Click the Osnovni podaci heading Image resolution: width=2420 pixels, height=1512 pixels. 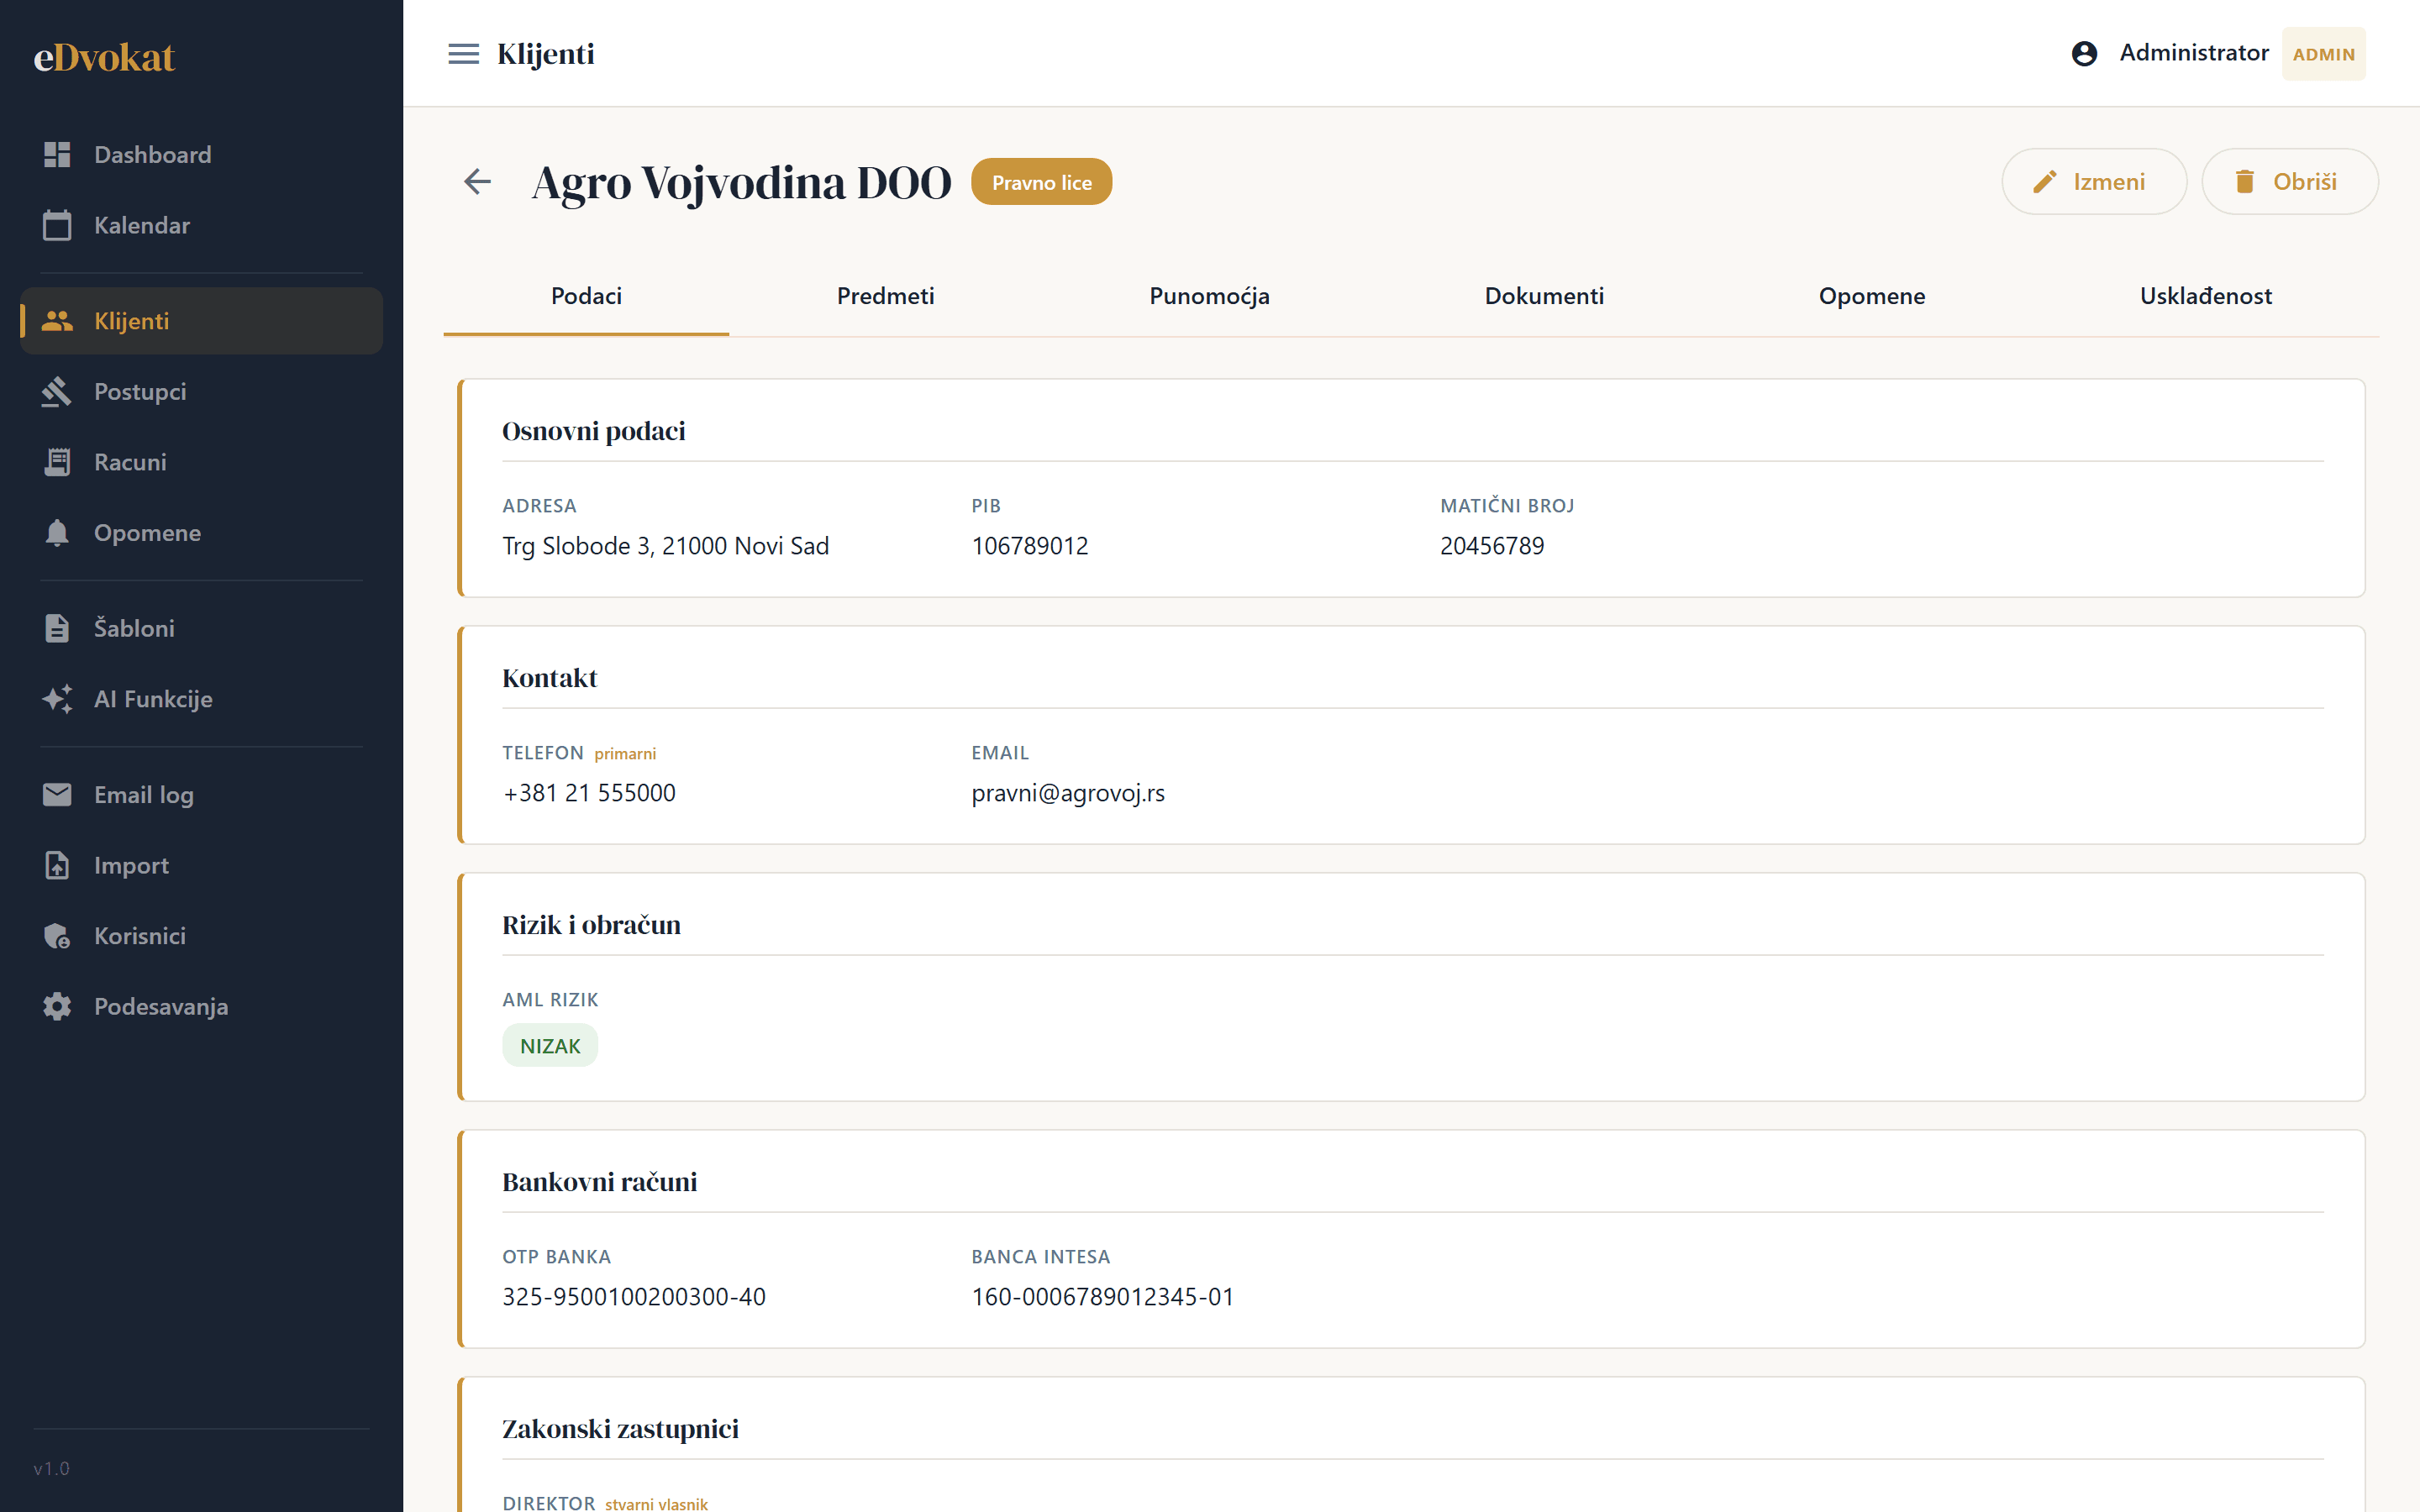click(594, 431)
